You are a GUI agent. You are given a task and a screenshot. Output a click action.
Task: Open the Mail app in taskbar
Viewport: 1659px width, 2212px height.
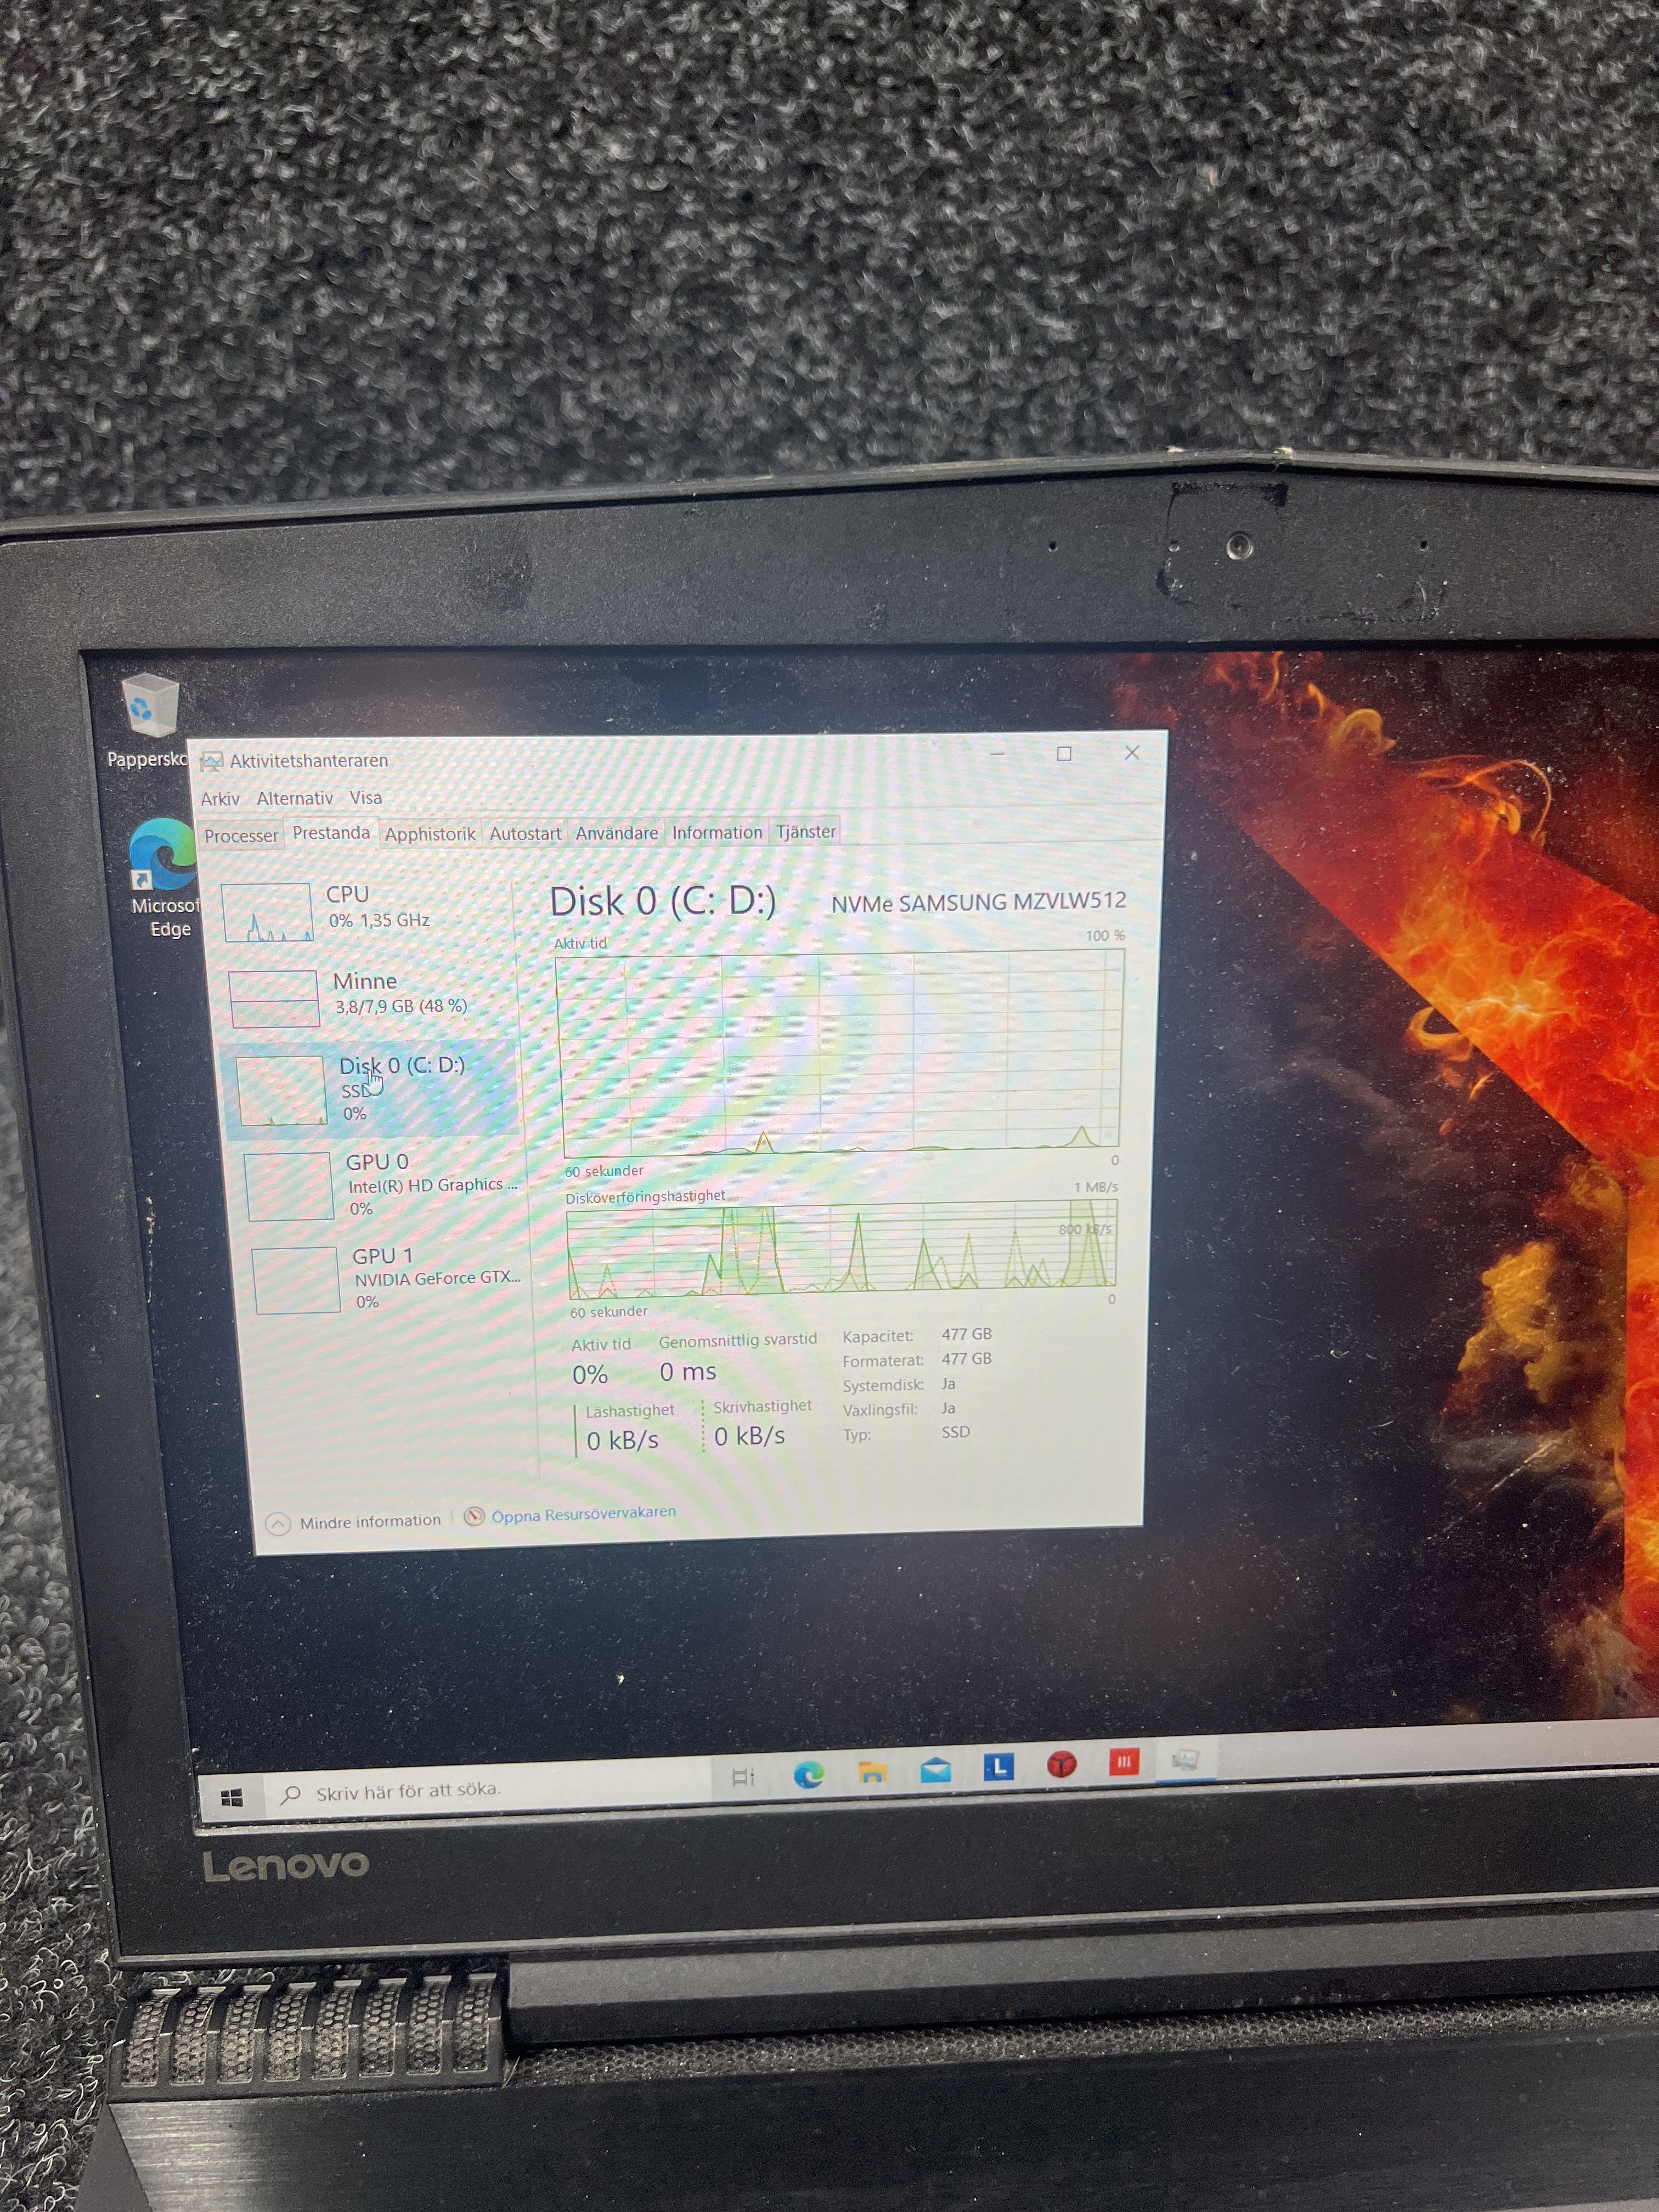935,1771
